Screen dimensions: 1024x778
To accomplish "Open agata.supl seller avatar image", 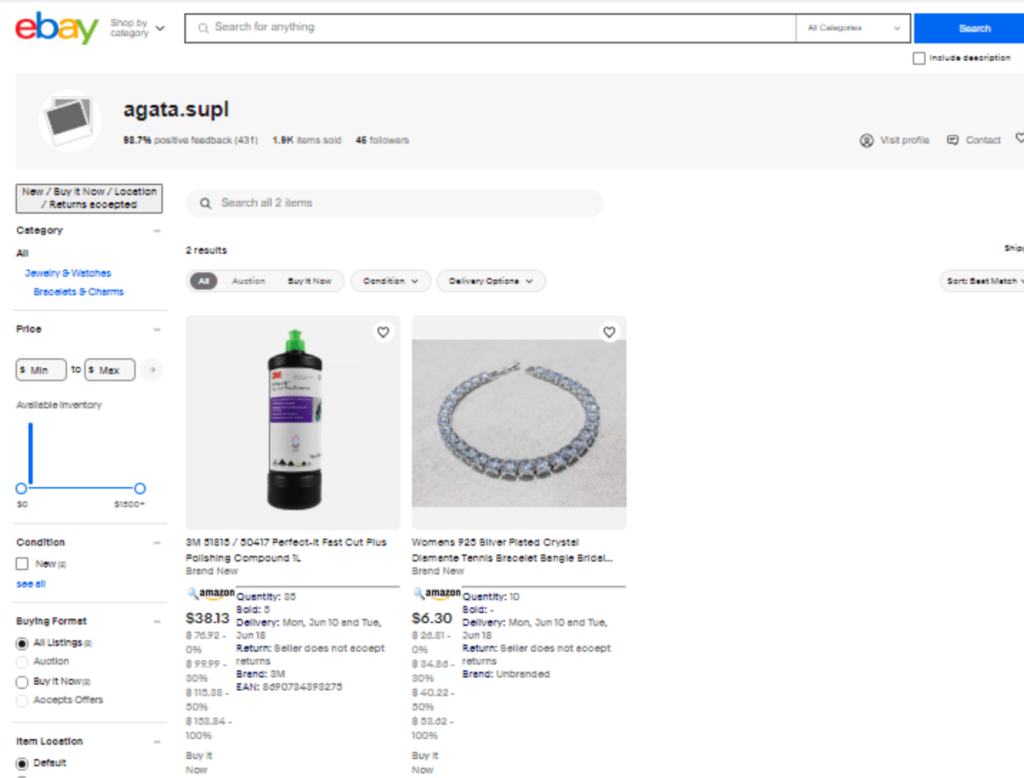I will pos(69,120).
